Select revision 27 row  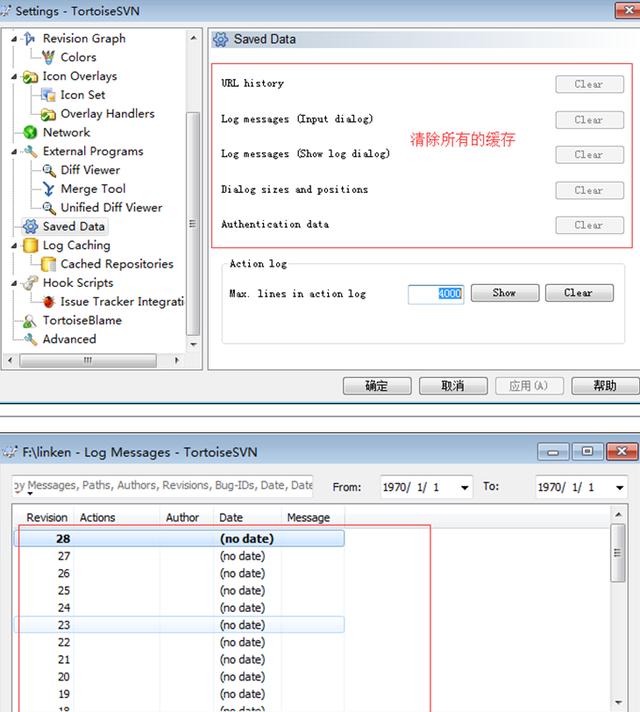179,556
